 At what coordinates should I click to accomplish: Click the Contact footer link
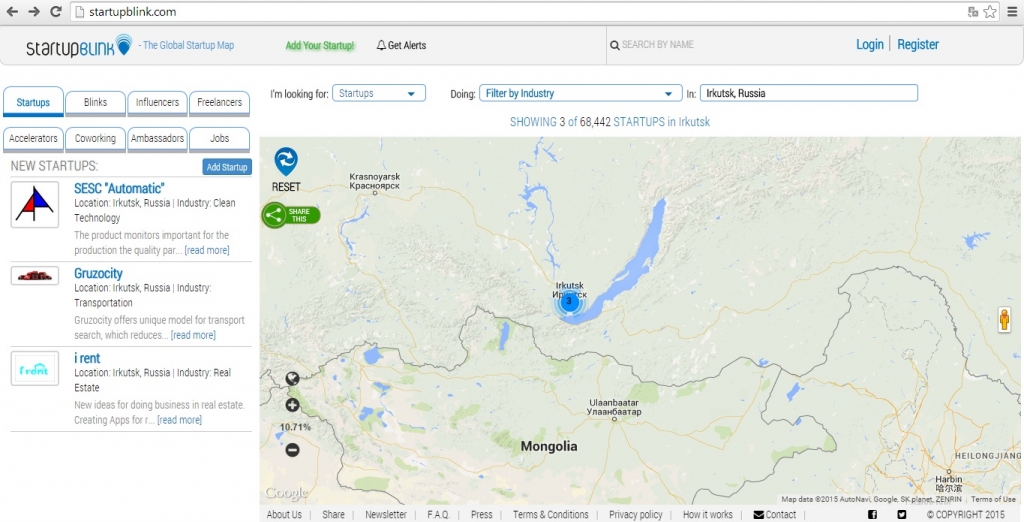[775, 515]
